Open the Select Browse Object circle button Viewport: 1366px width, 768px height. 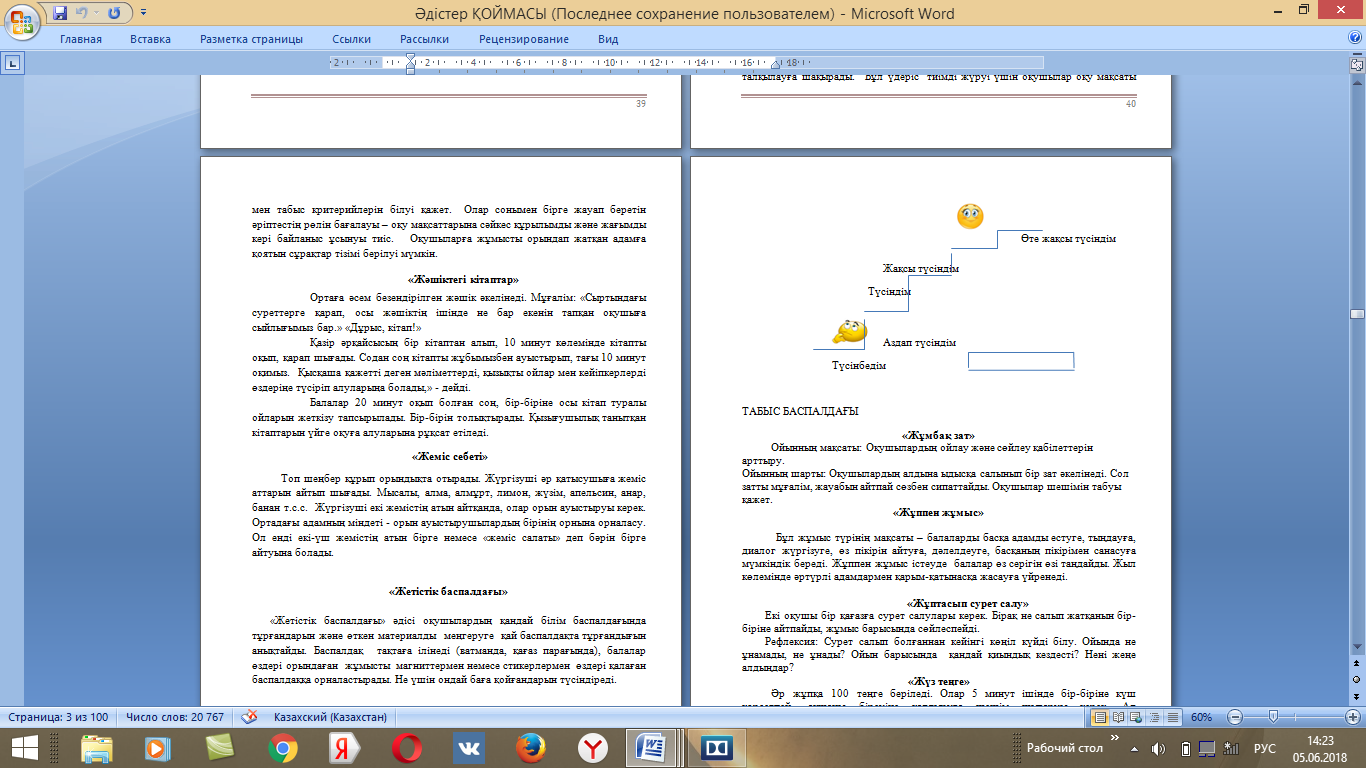click(x=1357, y=680)
